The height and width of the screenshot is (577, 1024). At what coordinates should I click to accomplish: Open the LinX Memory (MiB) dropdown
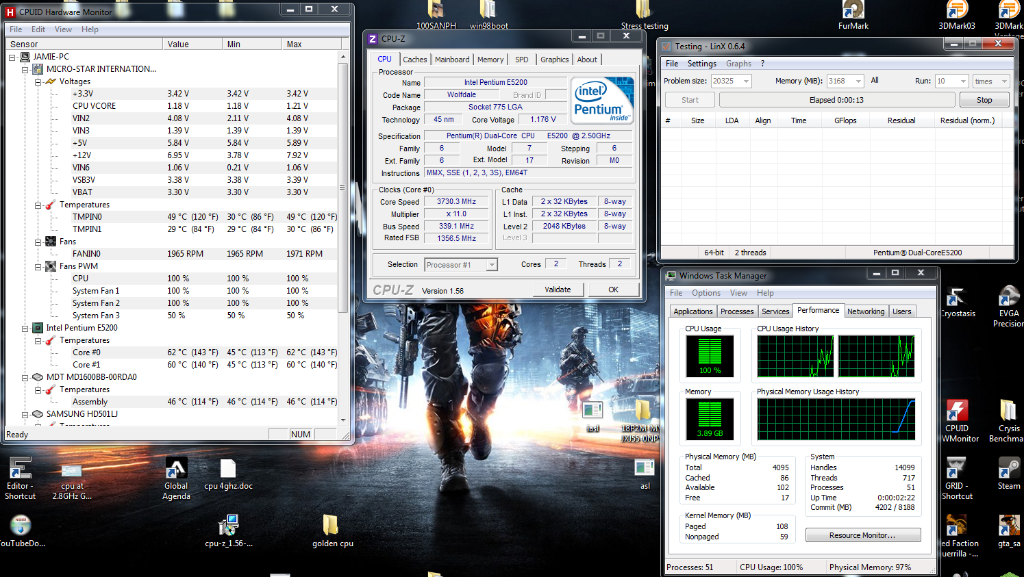click(x=858, y=81)
